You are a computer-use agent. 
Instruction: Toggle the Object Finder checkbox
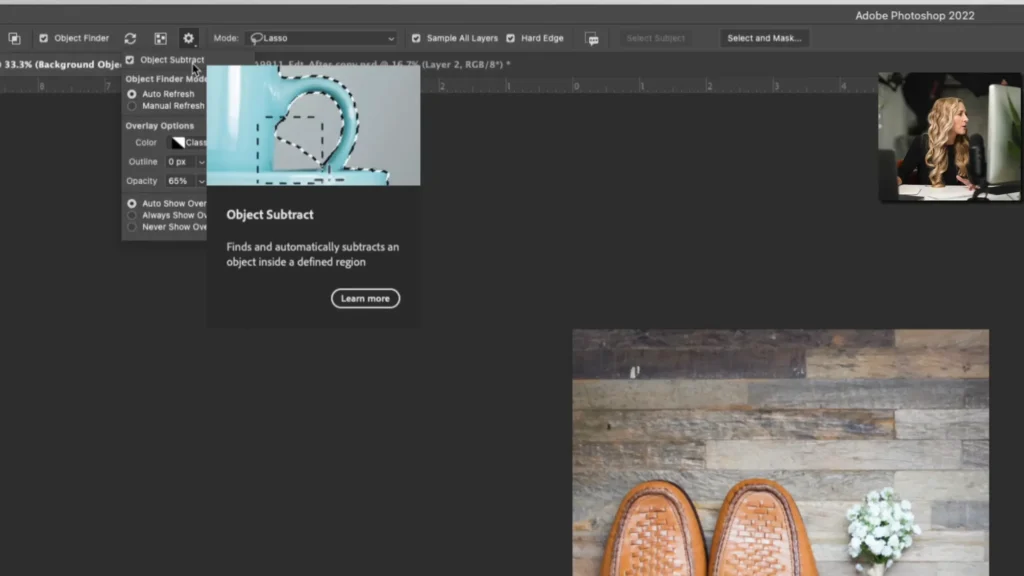coord(44,39)
